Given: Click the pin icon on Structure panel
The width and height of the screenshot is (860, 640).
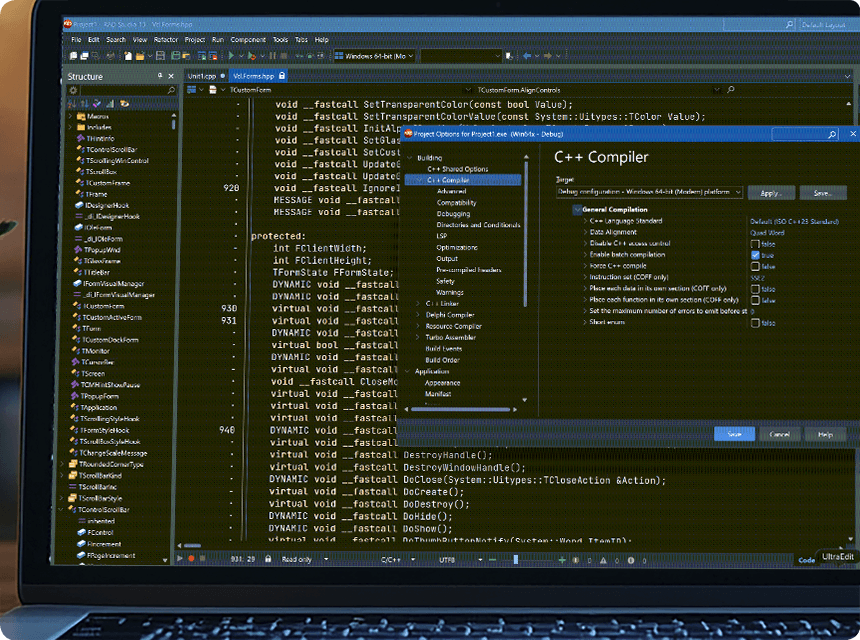Looking at the screenshot, I should tap(160, 76).
